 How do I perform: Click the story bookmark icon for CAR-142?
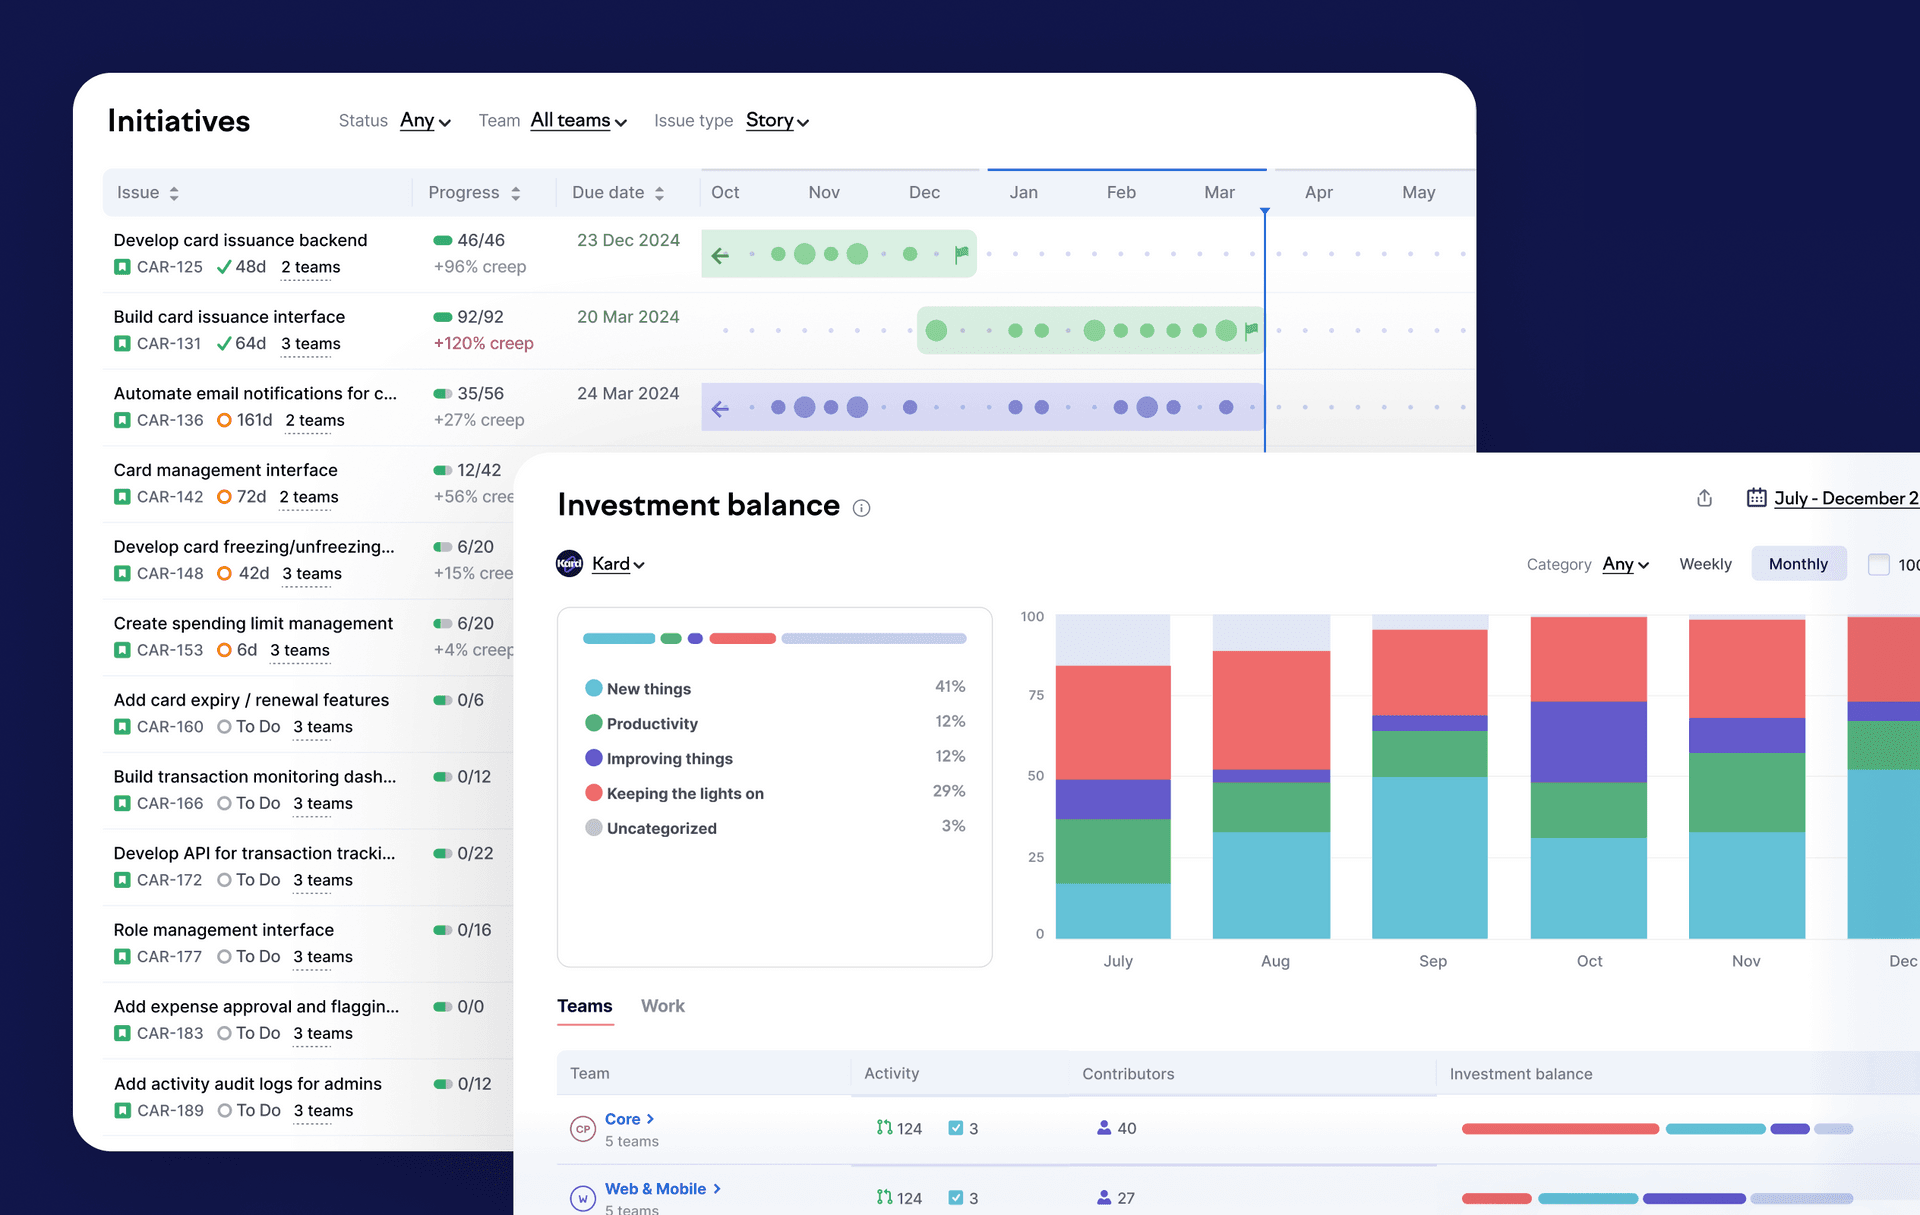[122, 497]
